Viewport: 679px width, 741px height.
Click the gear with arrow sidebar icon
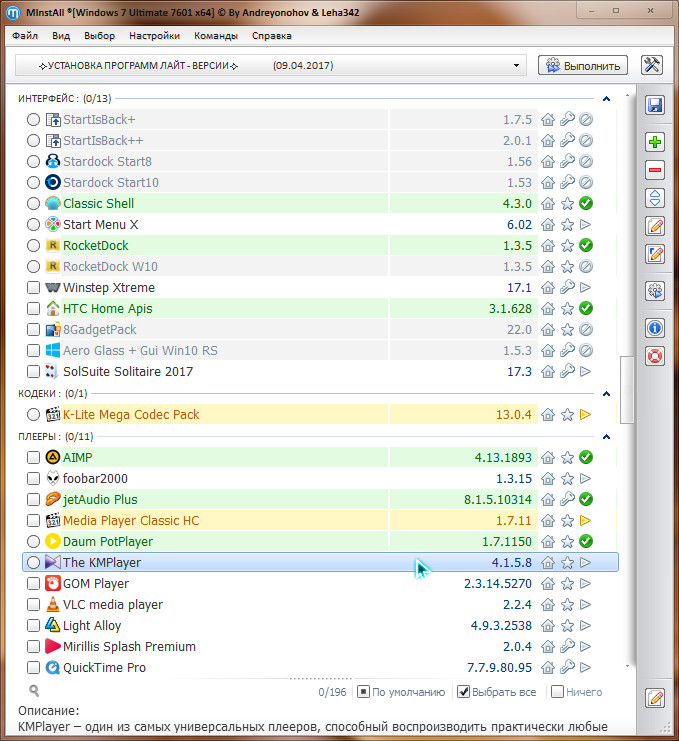pos(655,291)
